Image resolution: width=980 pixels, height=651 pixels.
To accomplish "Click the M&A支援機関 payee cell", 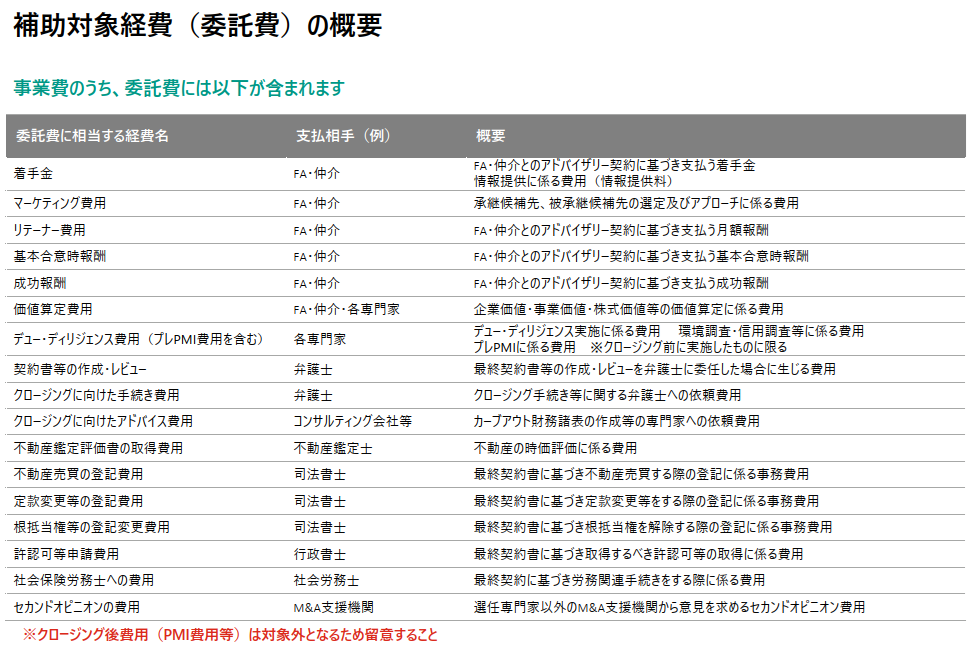I will coord(334,608).
